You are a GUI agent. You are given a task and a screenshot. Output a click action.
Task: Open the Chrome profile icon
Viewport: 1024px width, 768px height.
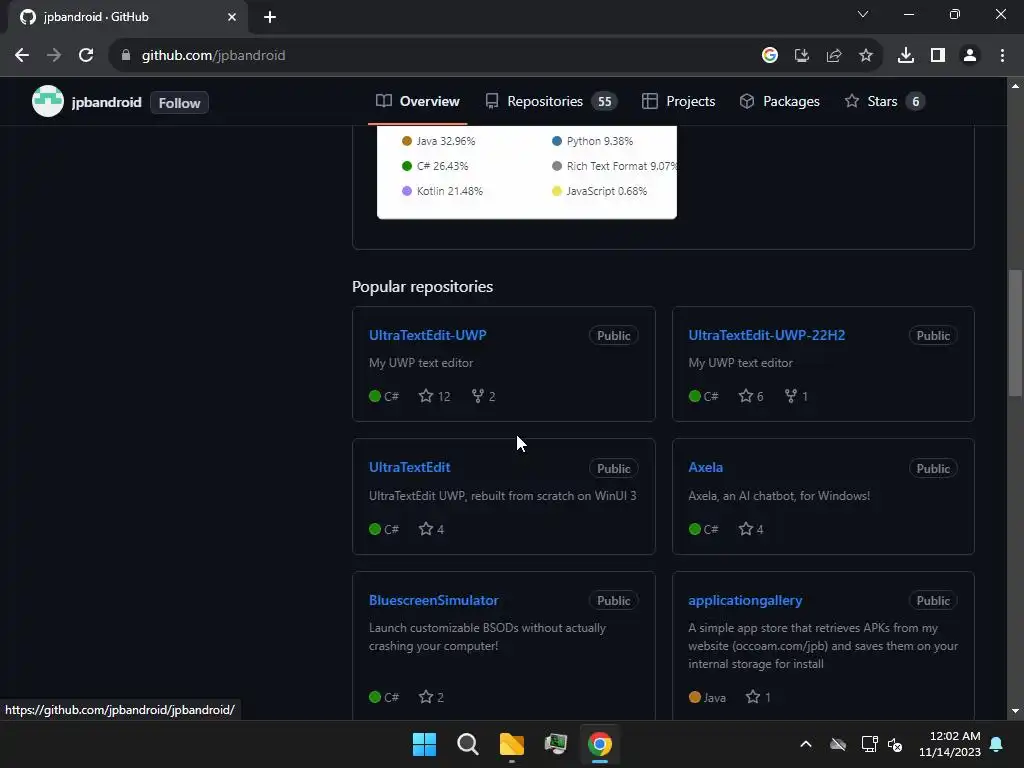(x=970, y=56)
